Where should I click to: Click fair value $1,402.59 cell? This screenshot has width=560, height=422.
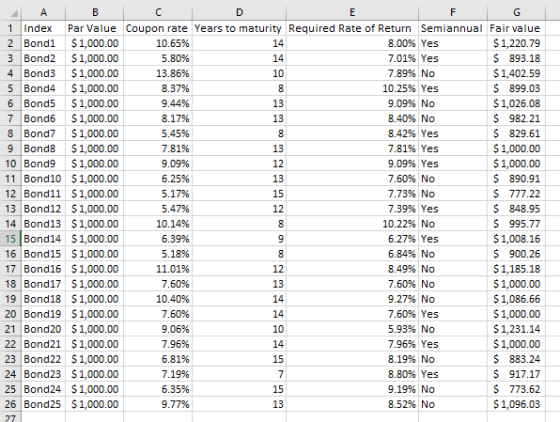516,73
